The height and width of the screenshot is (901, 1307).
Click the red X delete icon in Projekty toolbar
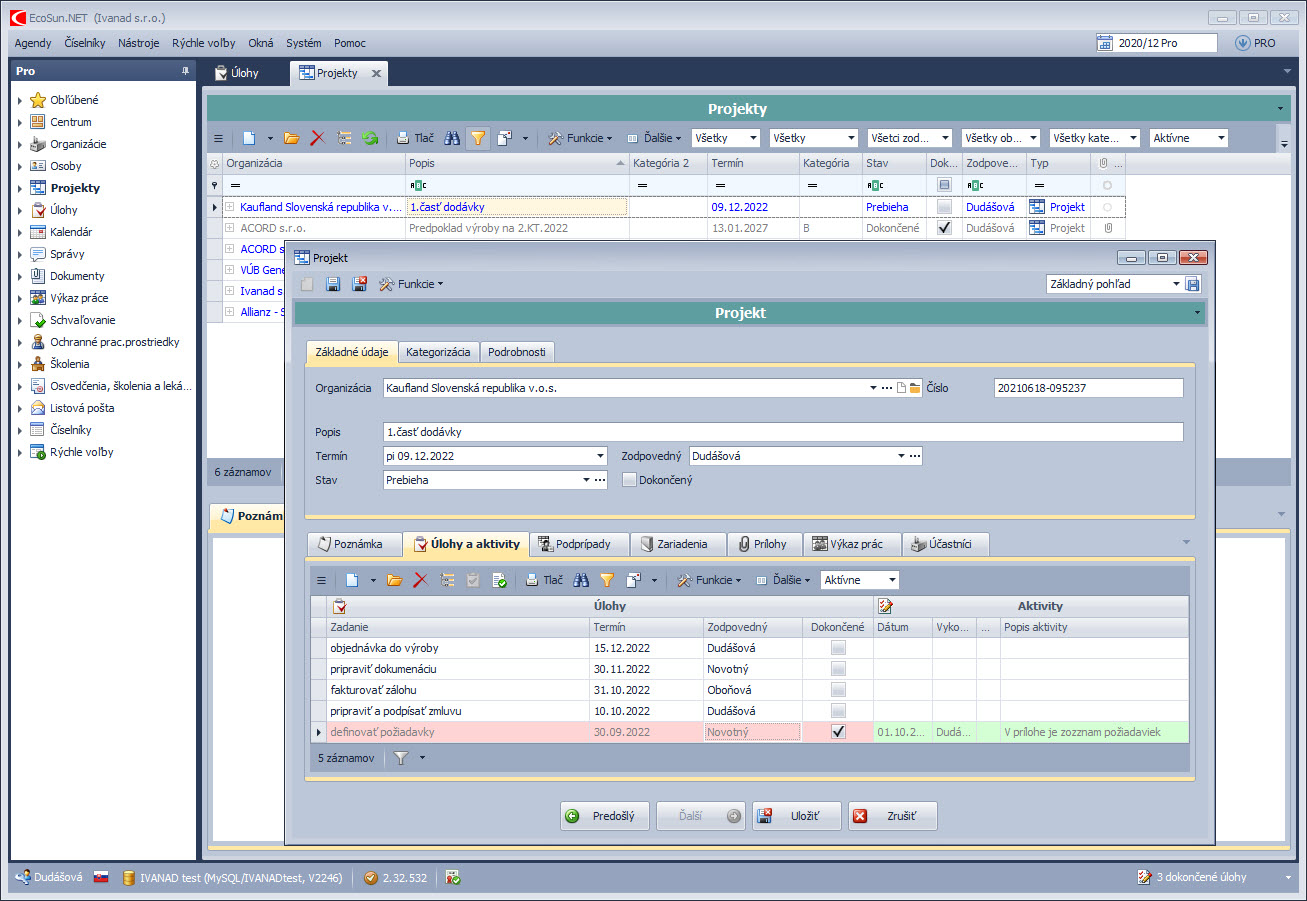coord(318,138)
